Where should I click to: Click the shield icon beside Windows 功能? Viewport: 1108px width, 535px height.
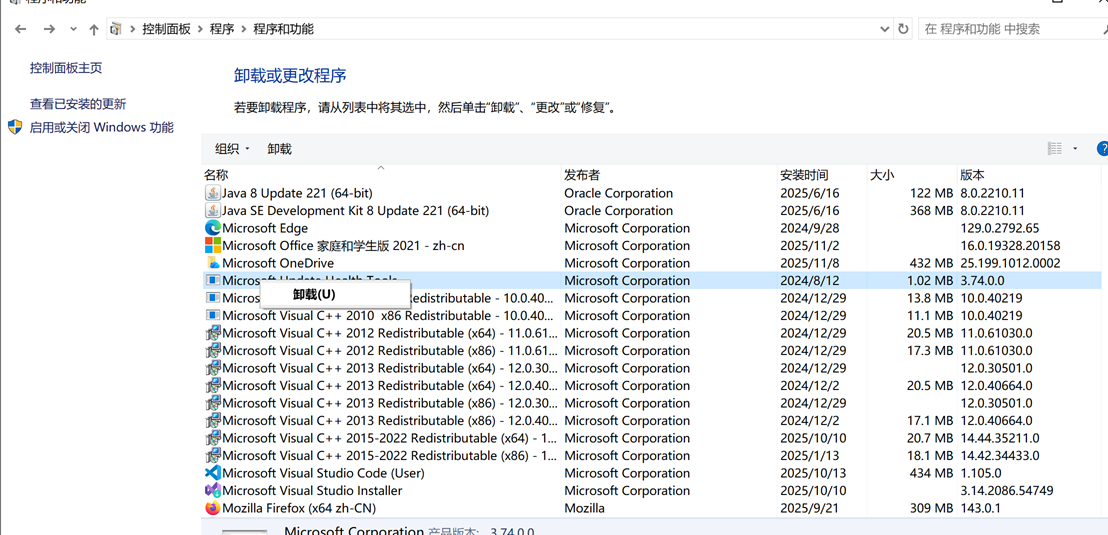[15, 127]
